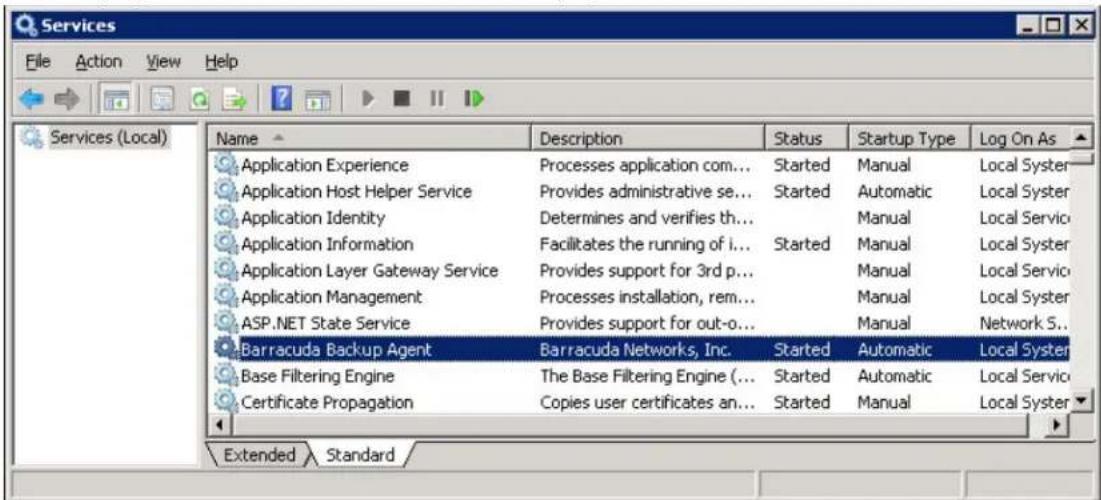Click Started status of Base Filtering Engine

[802, 376]
